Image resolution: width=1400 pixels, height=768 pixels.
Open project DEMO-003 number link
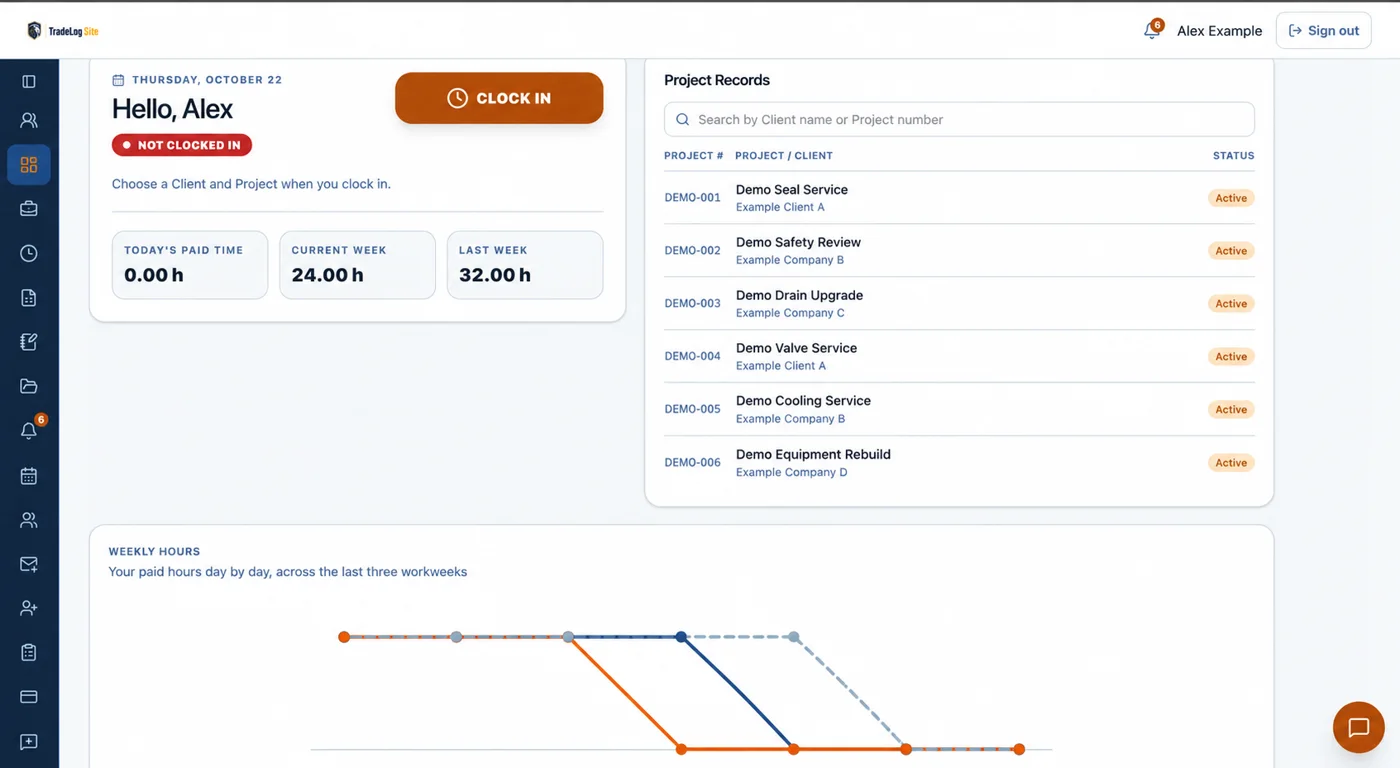(692, 303)
